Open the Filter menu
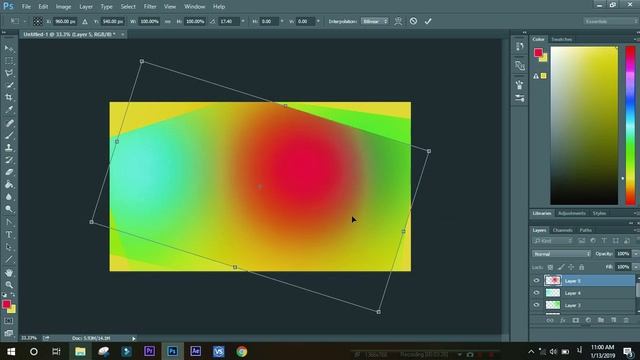 click(150, 7)
